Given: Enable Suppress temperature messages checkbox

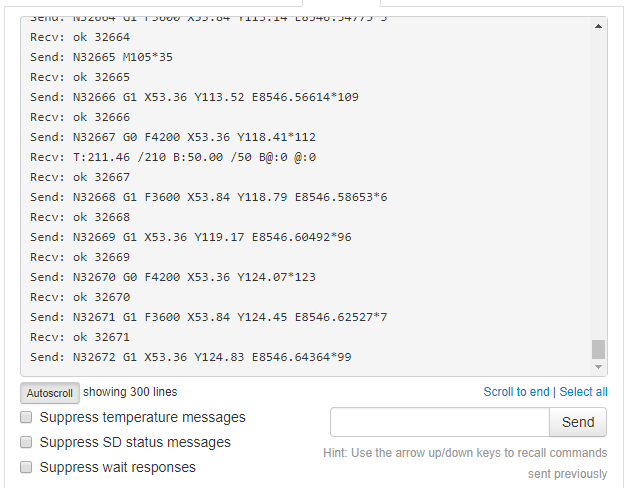Looking at the screenshot, I should point(27,417).
